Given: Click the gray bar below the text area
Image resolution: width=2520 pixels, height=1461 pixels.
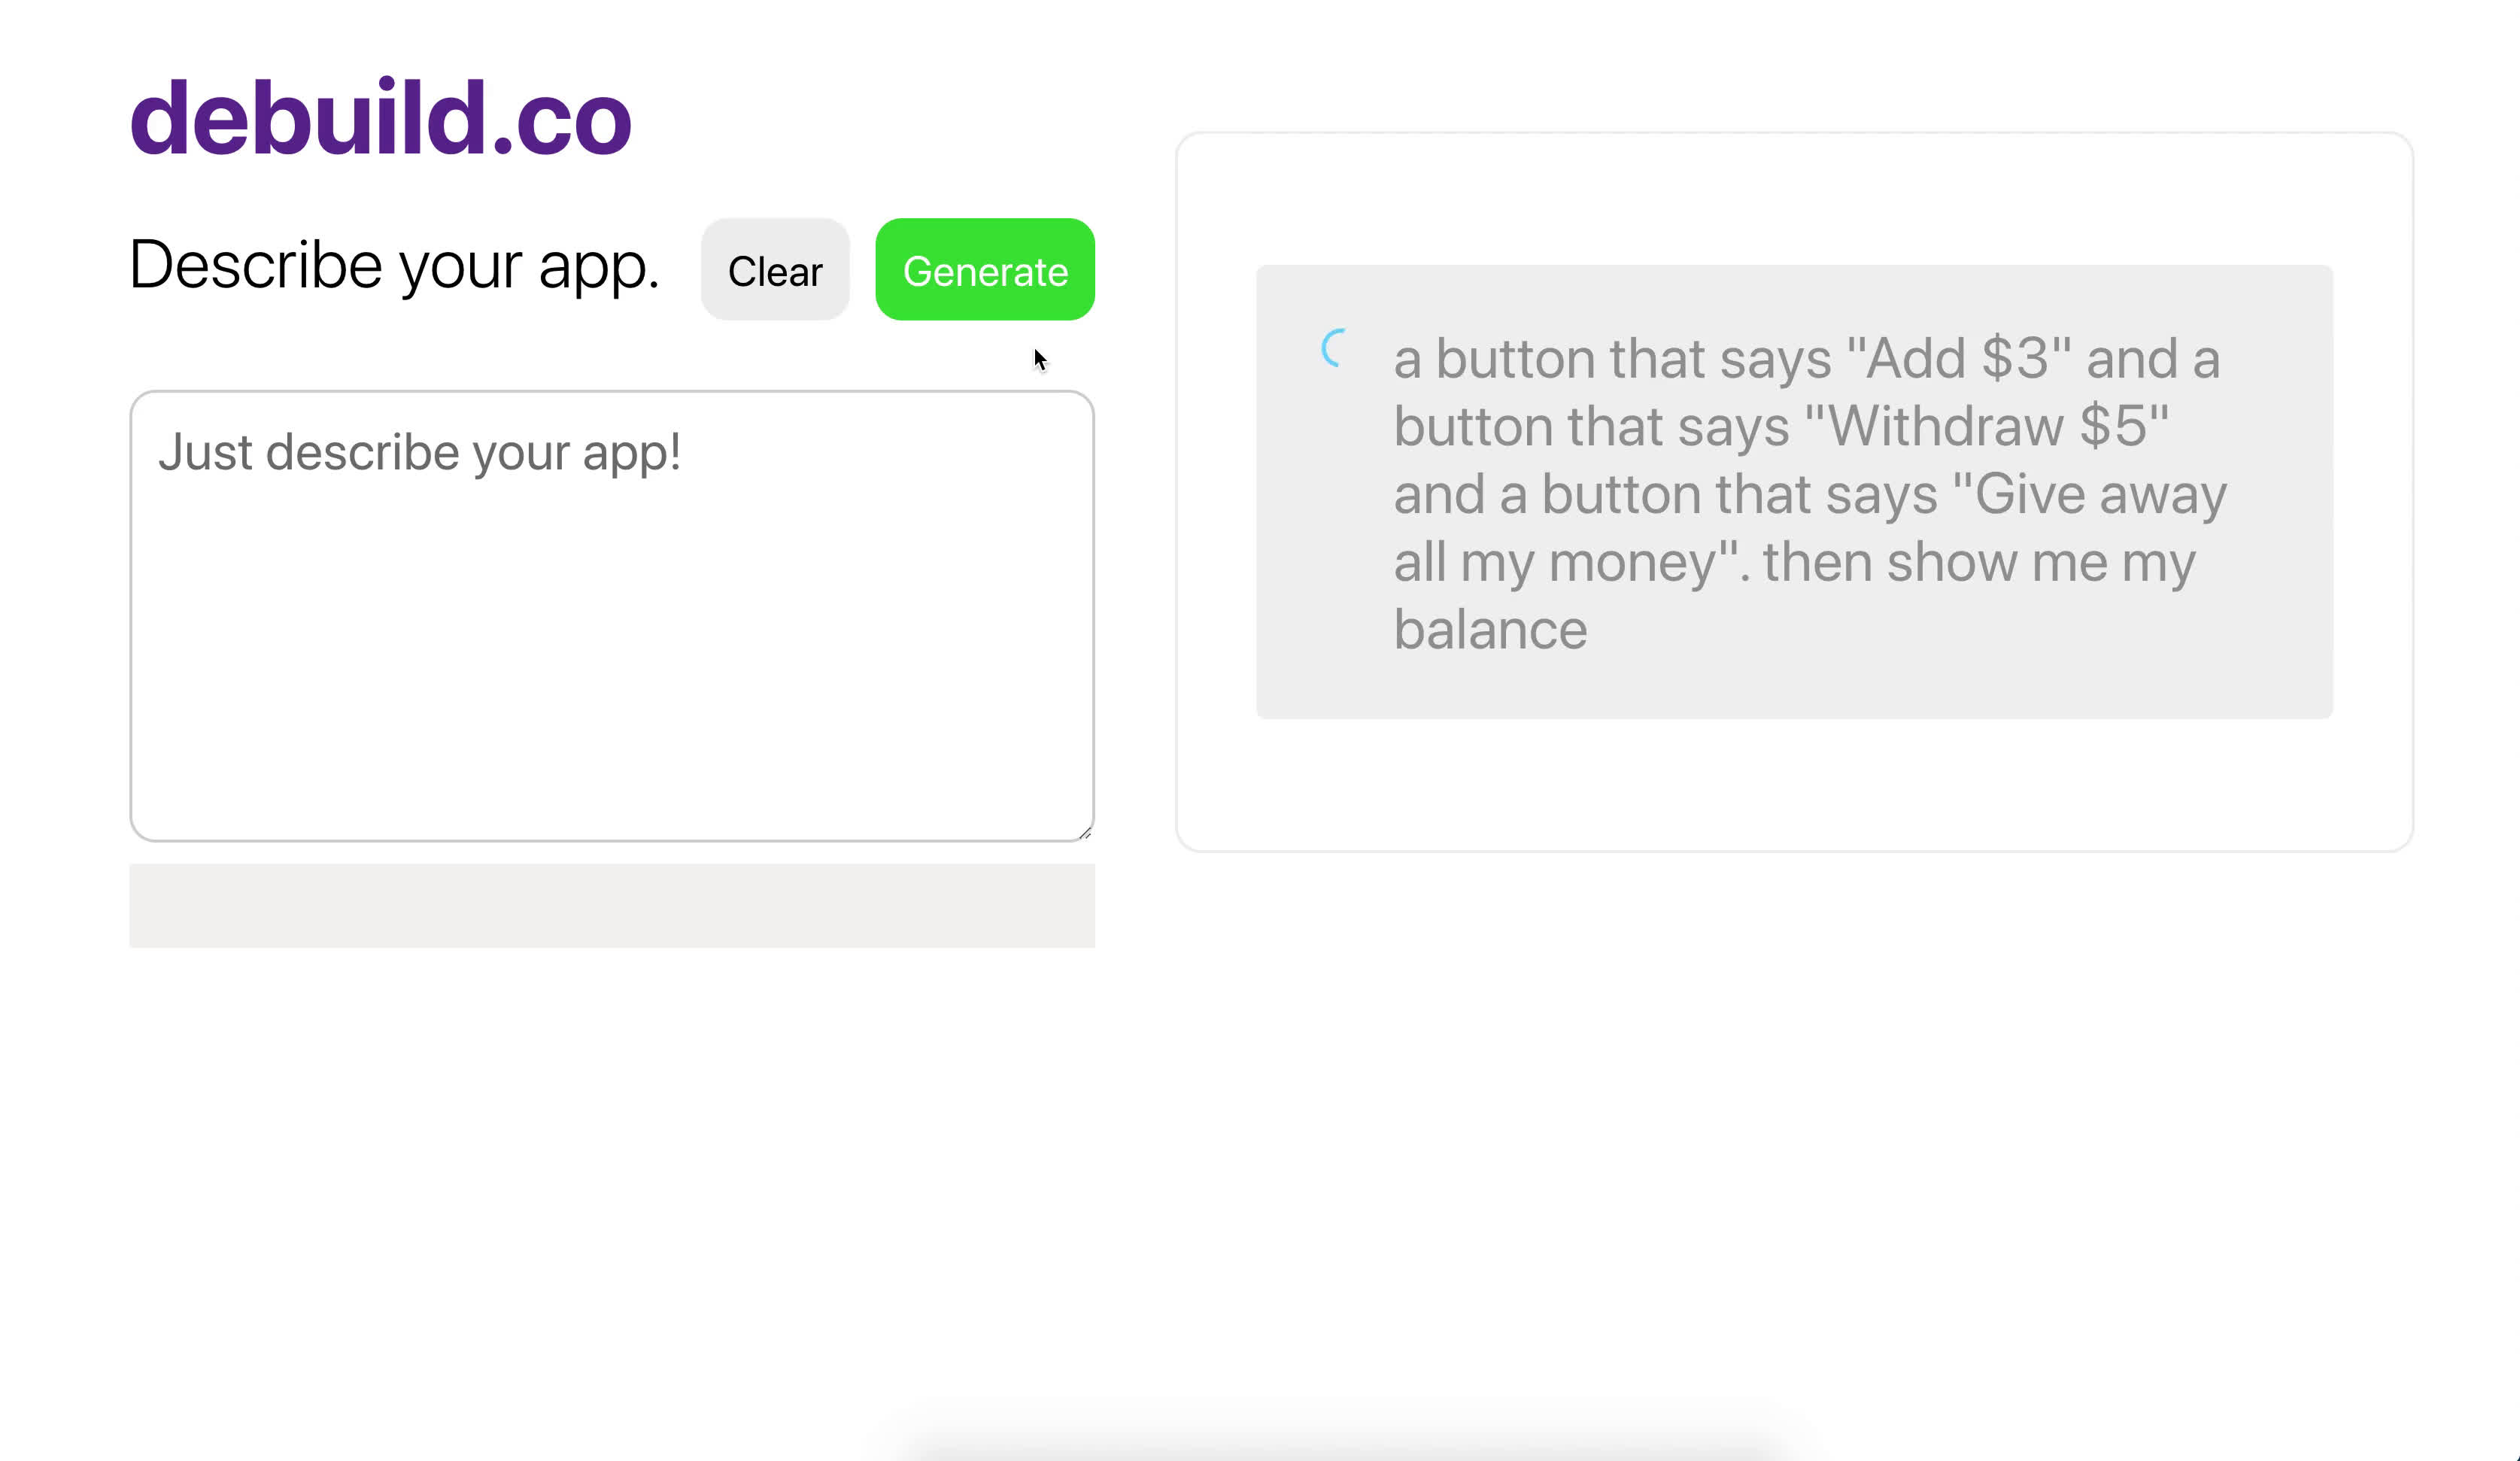Looking at the screenshot, I should pos(611,905).
